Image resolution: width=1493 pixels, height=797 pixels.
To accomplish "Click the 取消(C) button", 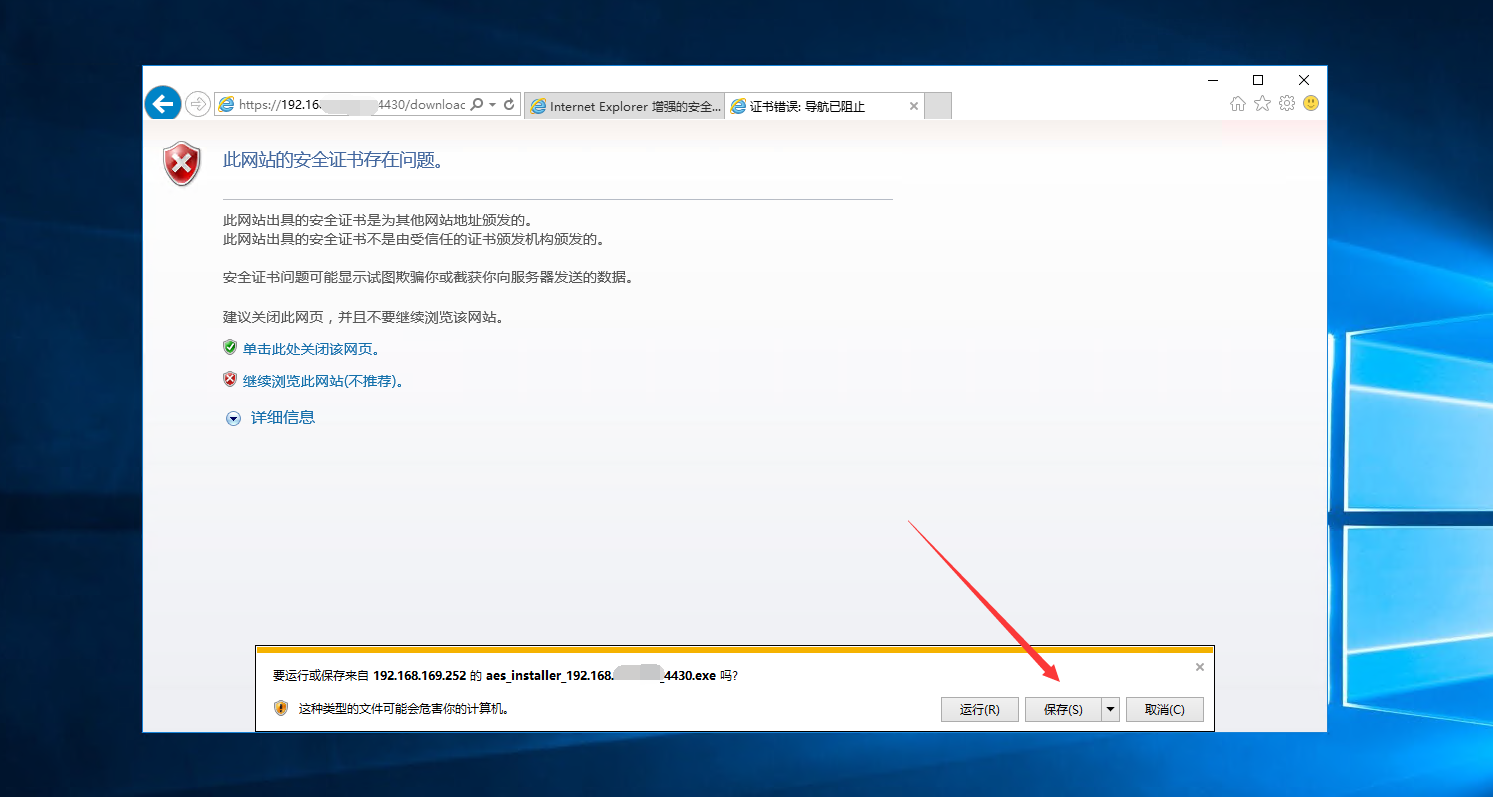I will (1164, 709).
